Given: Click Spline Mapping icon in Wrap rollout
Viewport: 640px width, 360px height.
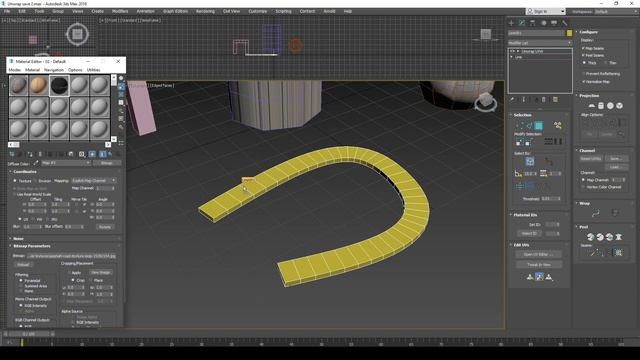Looking at the screenshot, I should (x=596, y=213).
